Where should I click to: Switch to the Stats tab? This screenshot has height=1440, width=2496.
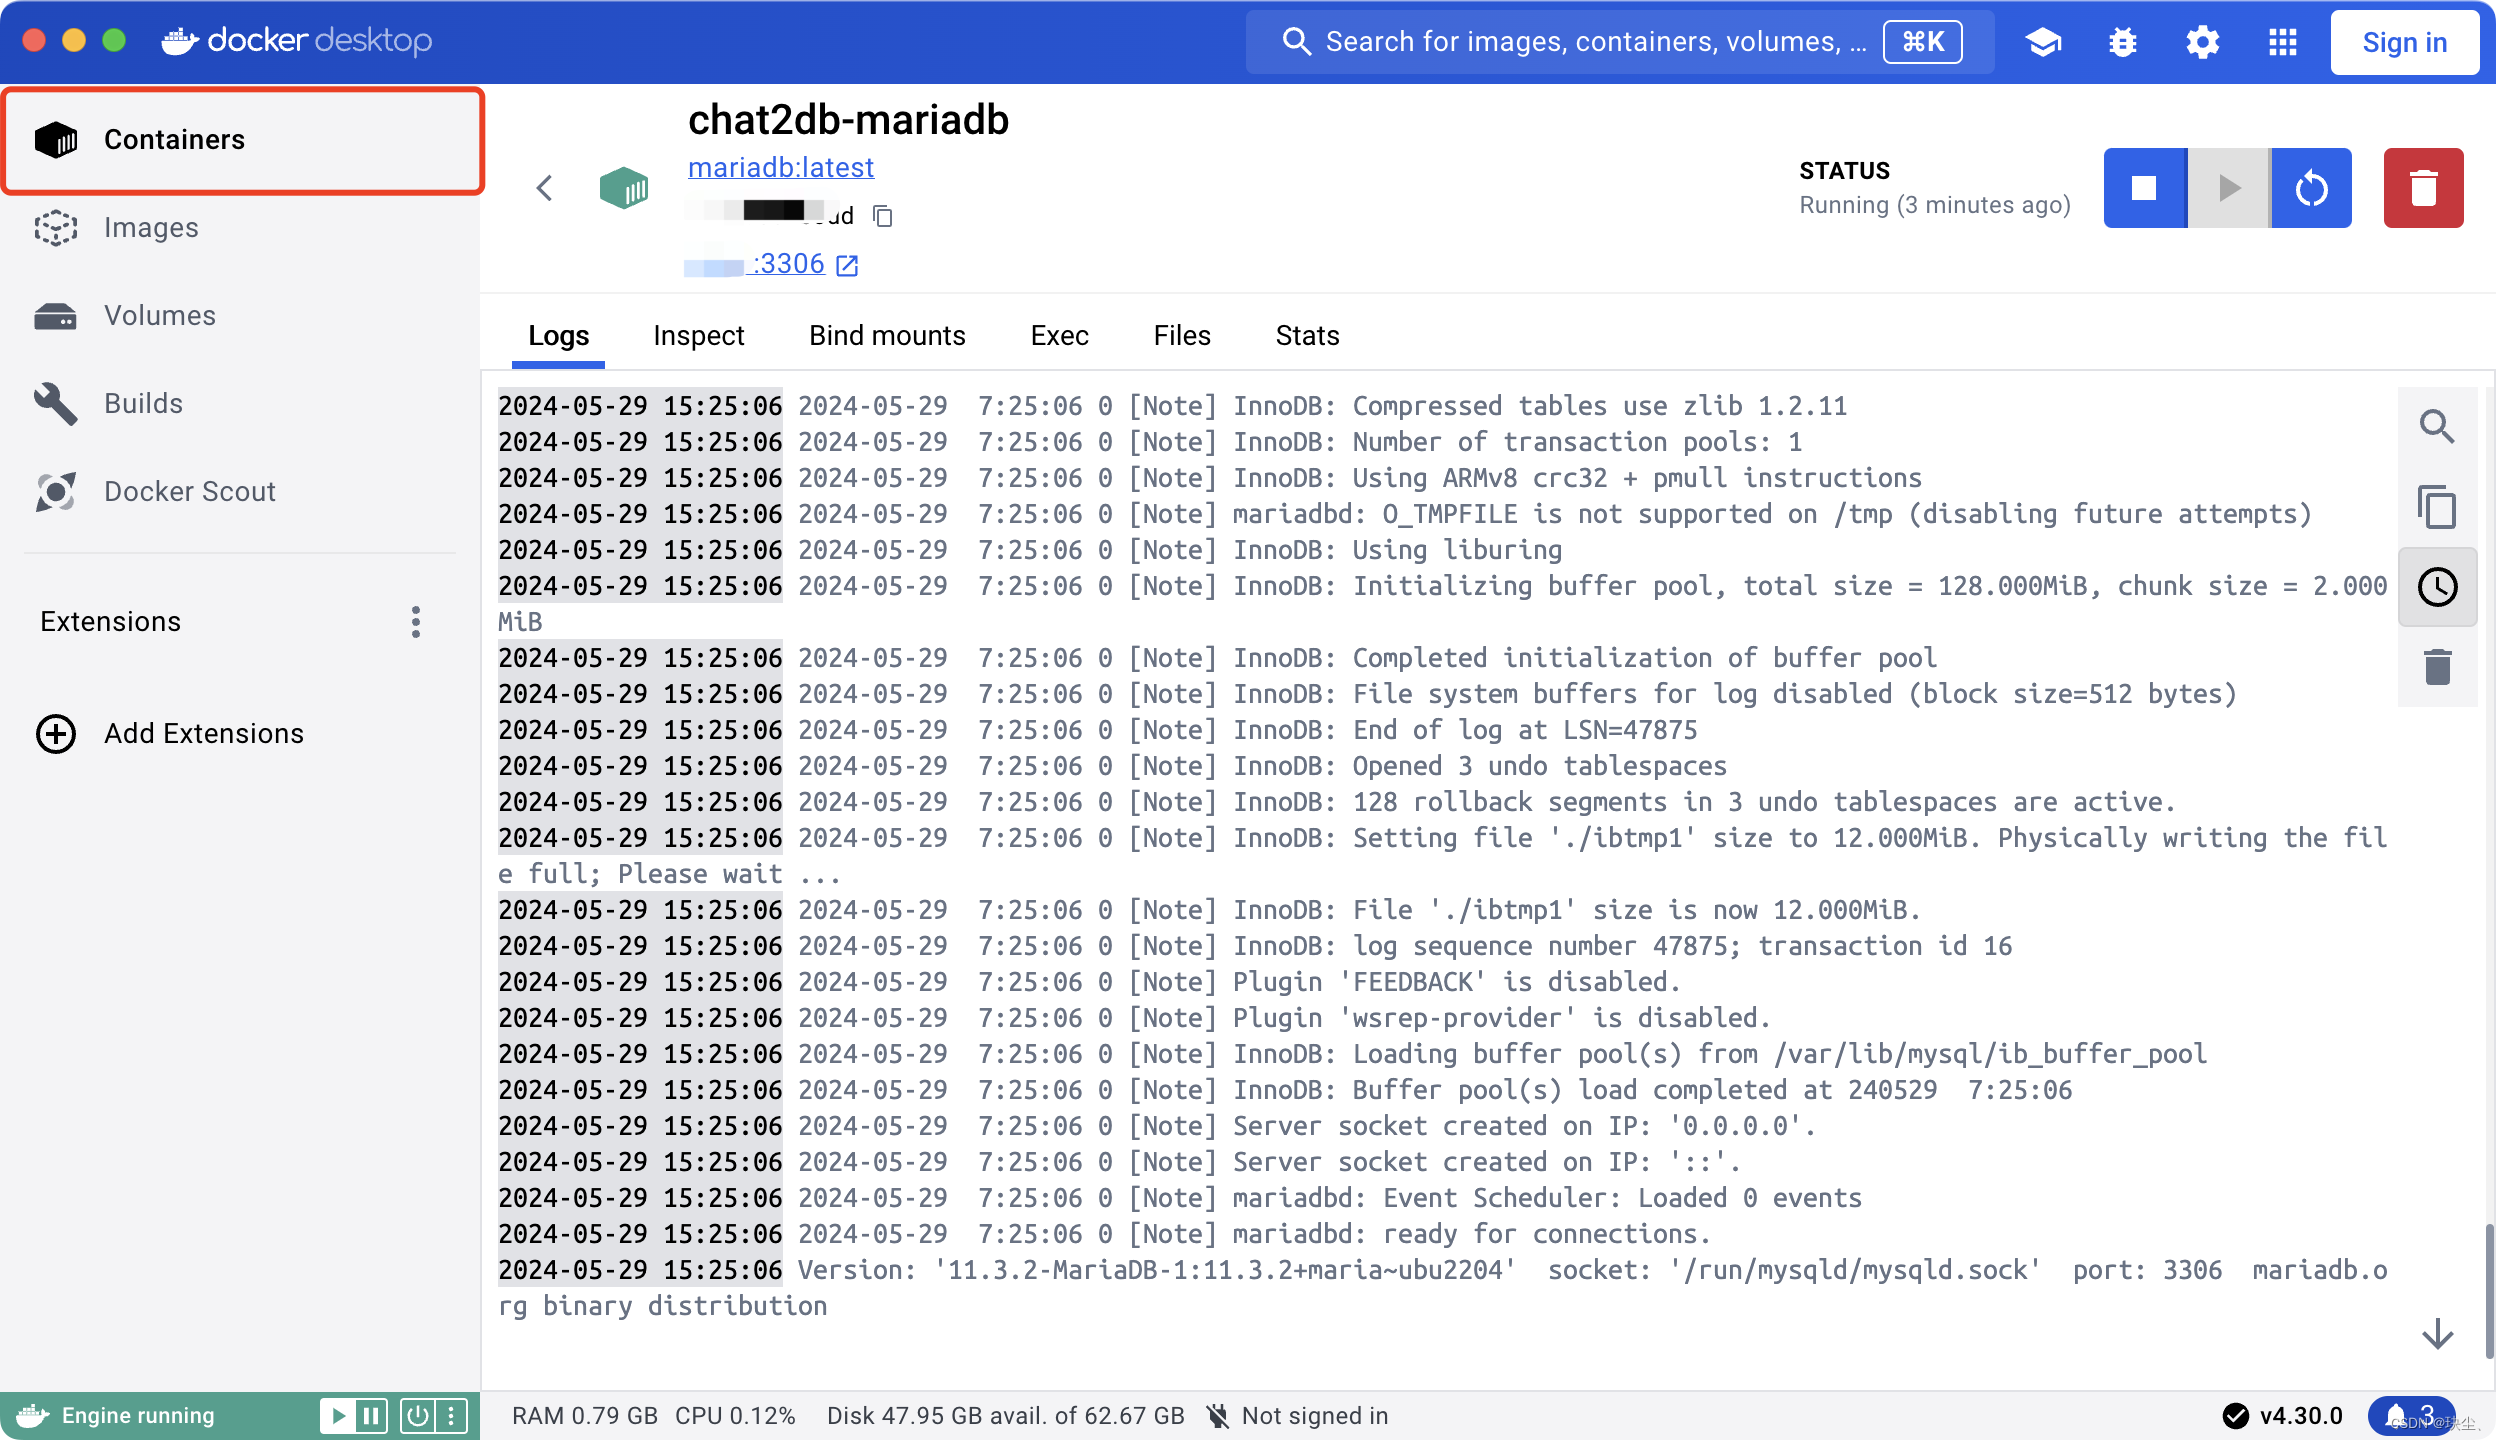[x=1307, y=336]
